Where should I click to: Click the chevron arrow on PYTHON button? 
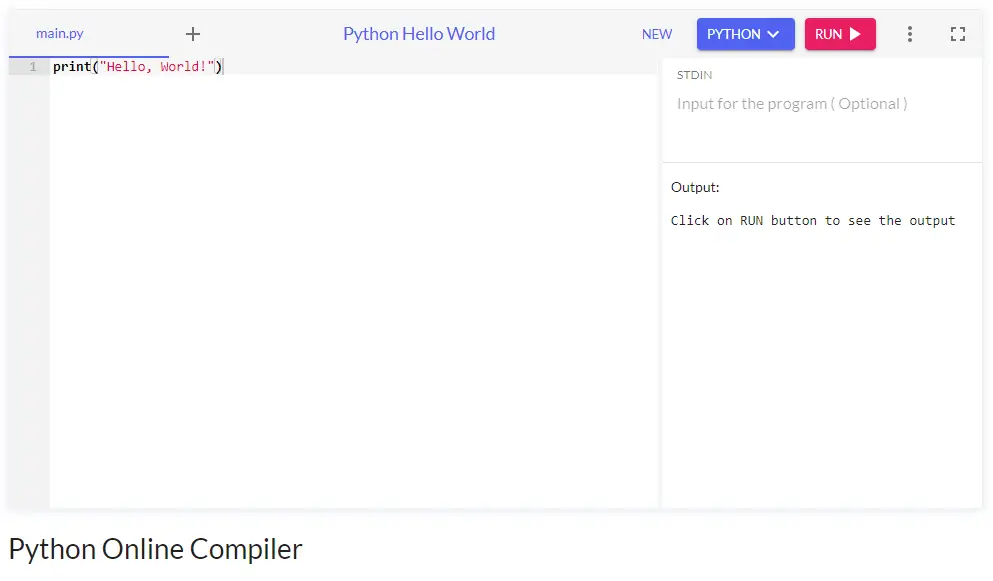[773, 34]
